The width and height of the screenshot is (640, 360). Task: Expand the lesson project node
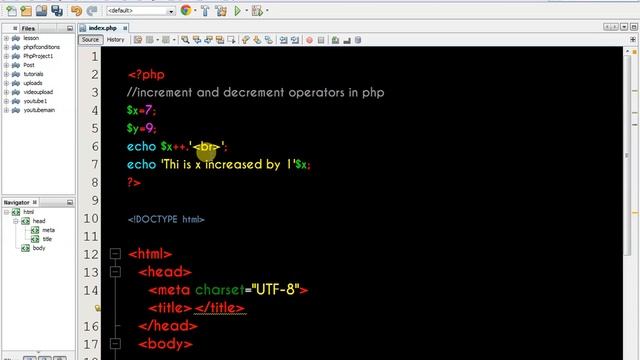(6, 38)
